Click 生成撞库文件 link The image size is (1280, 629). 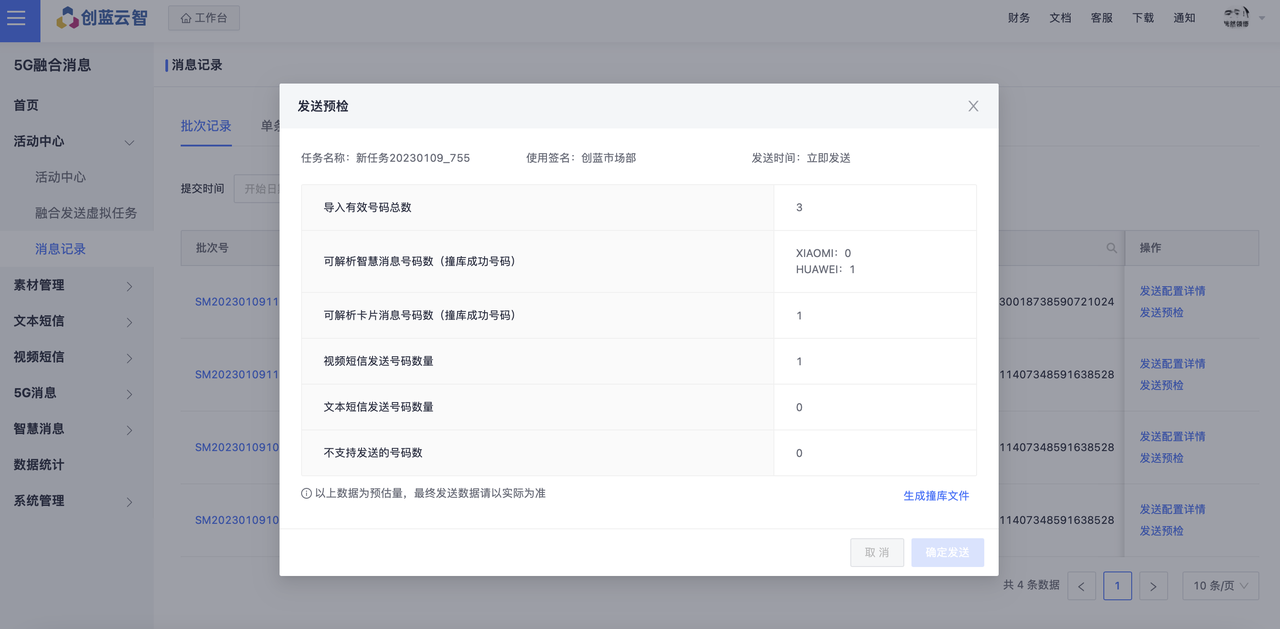[x=936, y=496]
